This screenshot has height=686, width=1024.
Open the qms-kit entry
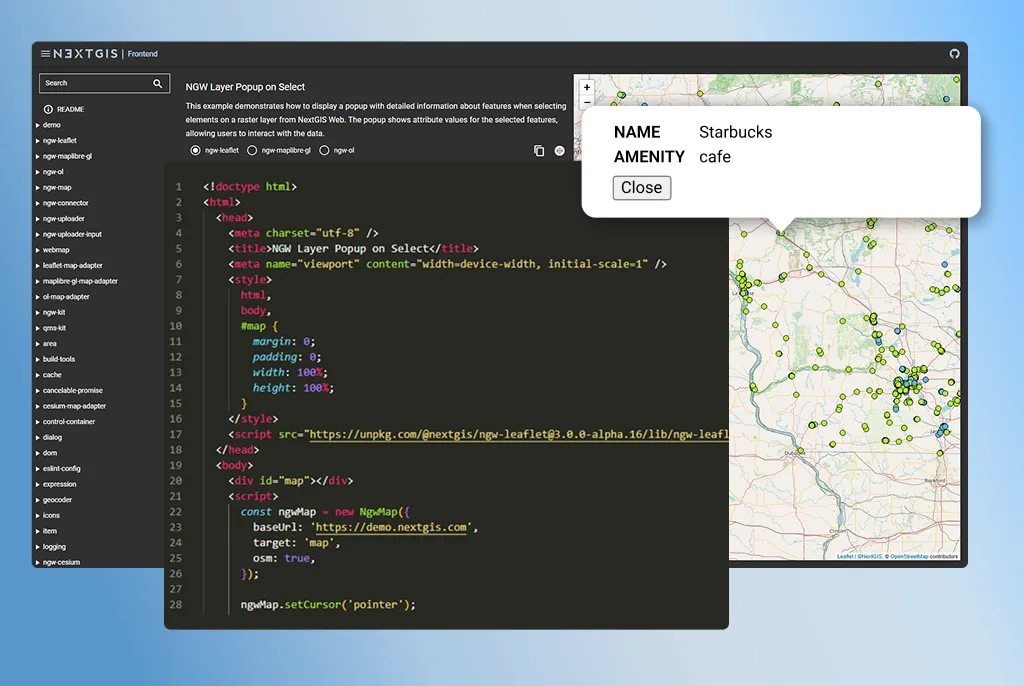[54, 329]
